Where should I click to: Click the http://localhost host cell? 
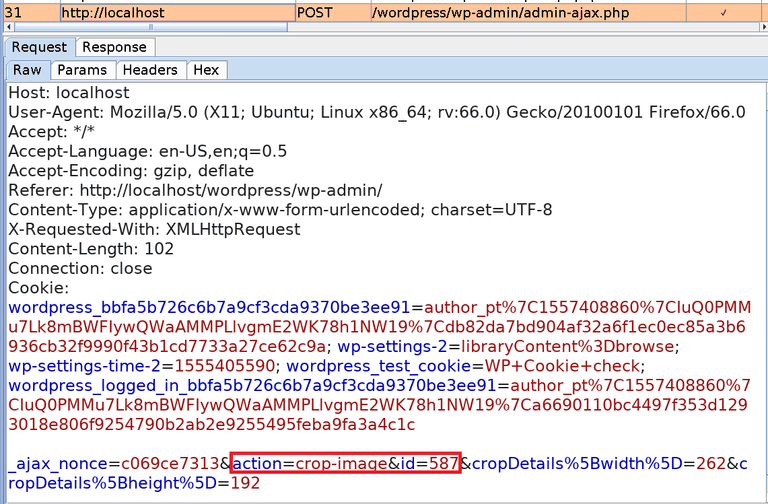(178, 12)
